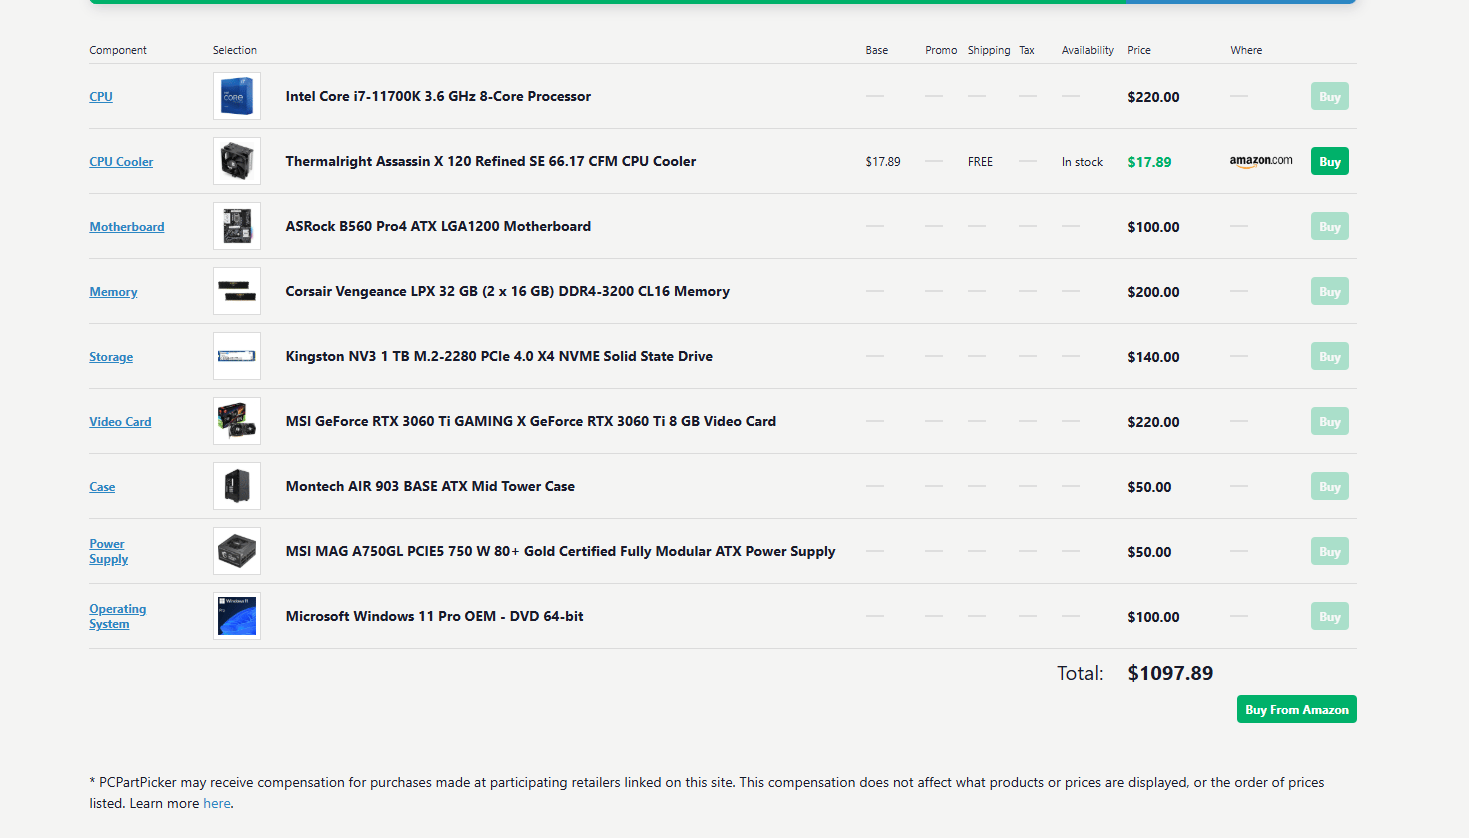1469x838 pixels.
Task: Click the green Buy button for CPU Cooler
Action: click(x=1329, y=161)
